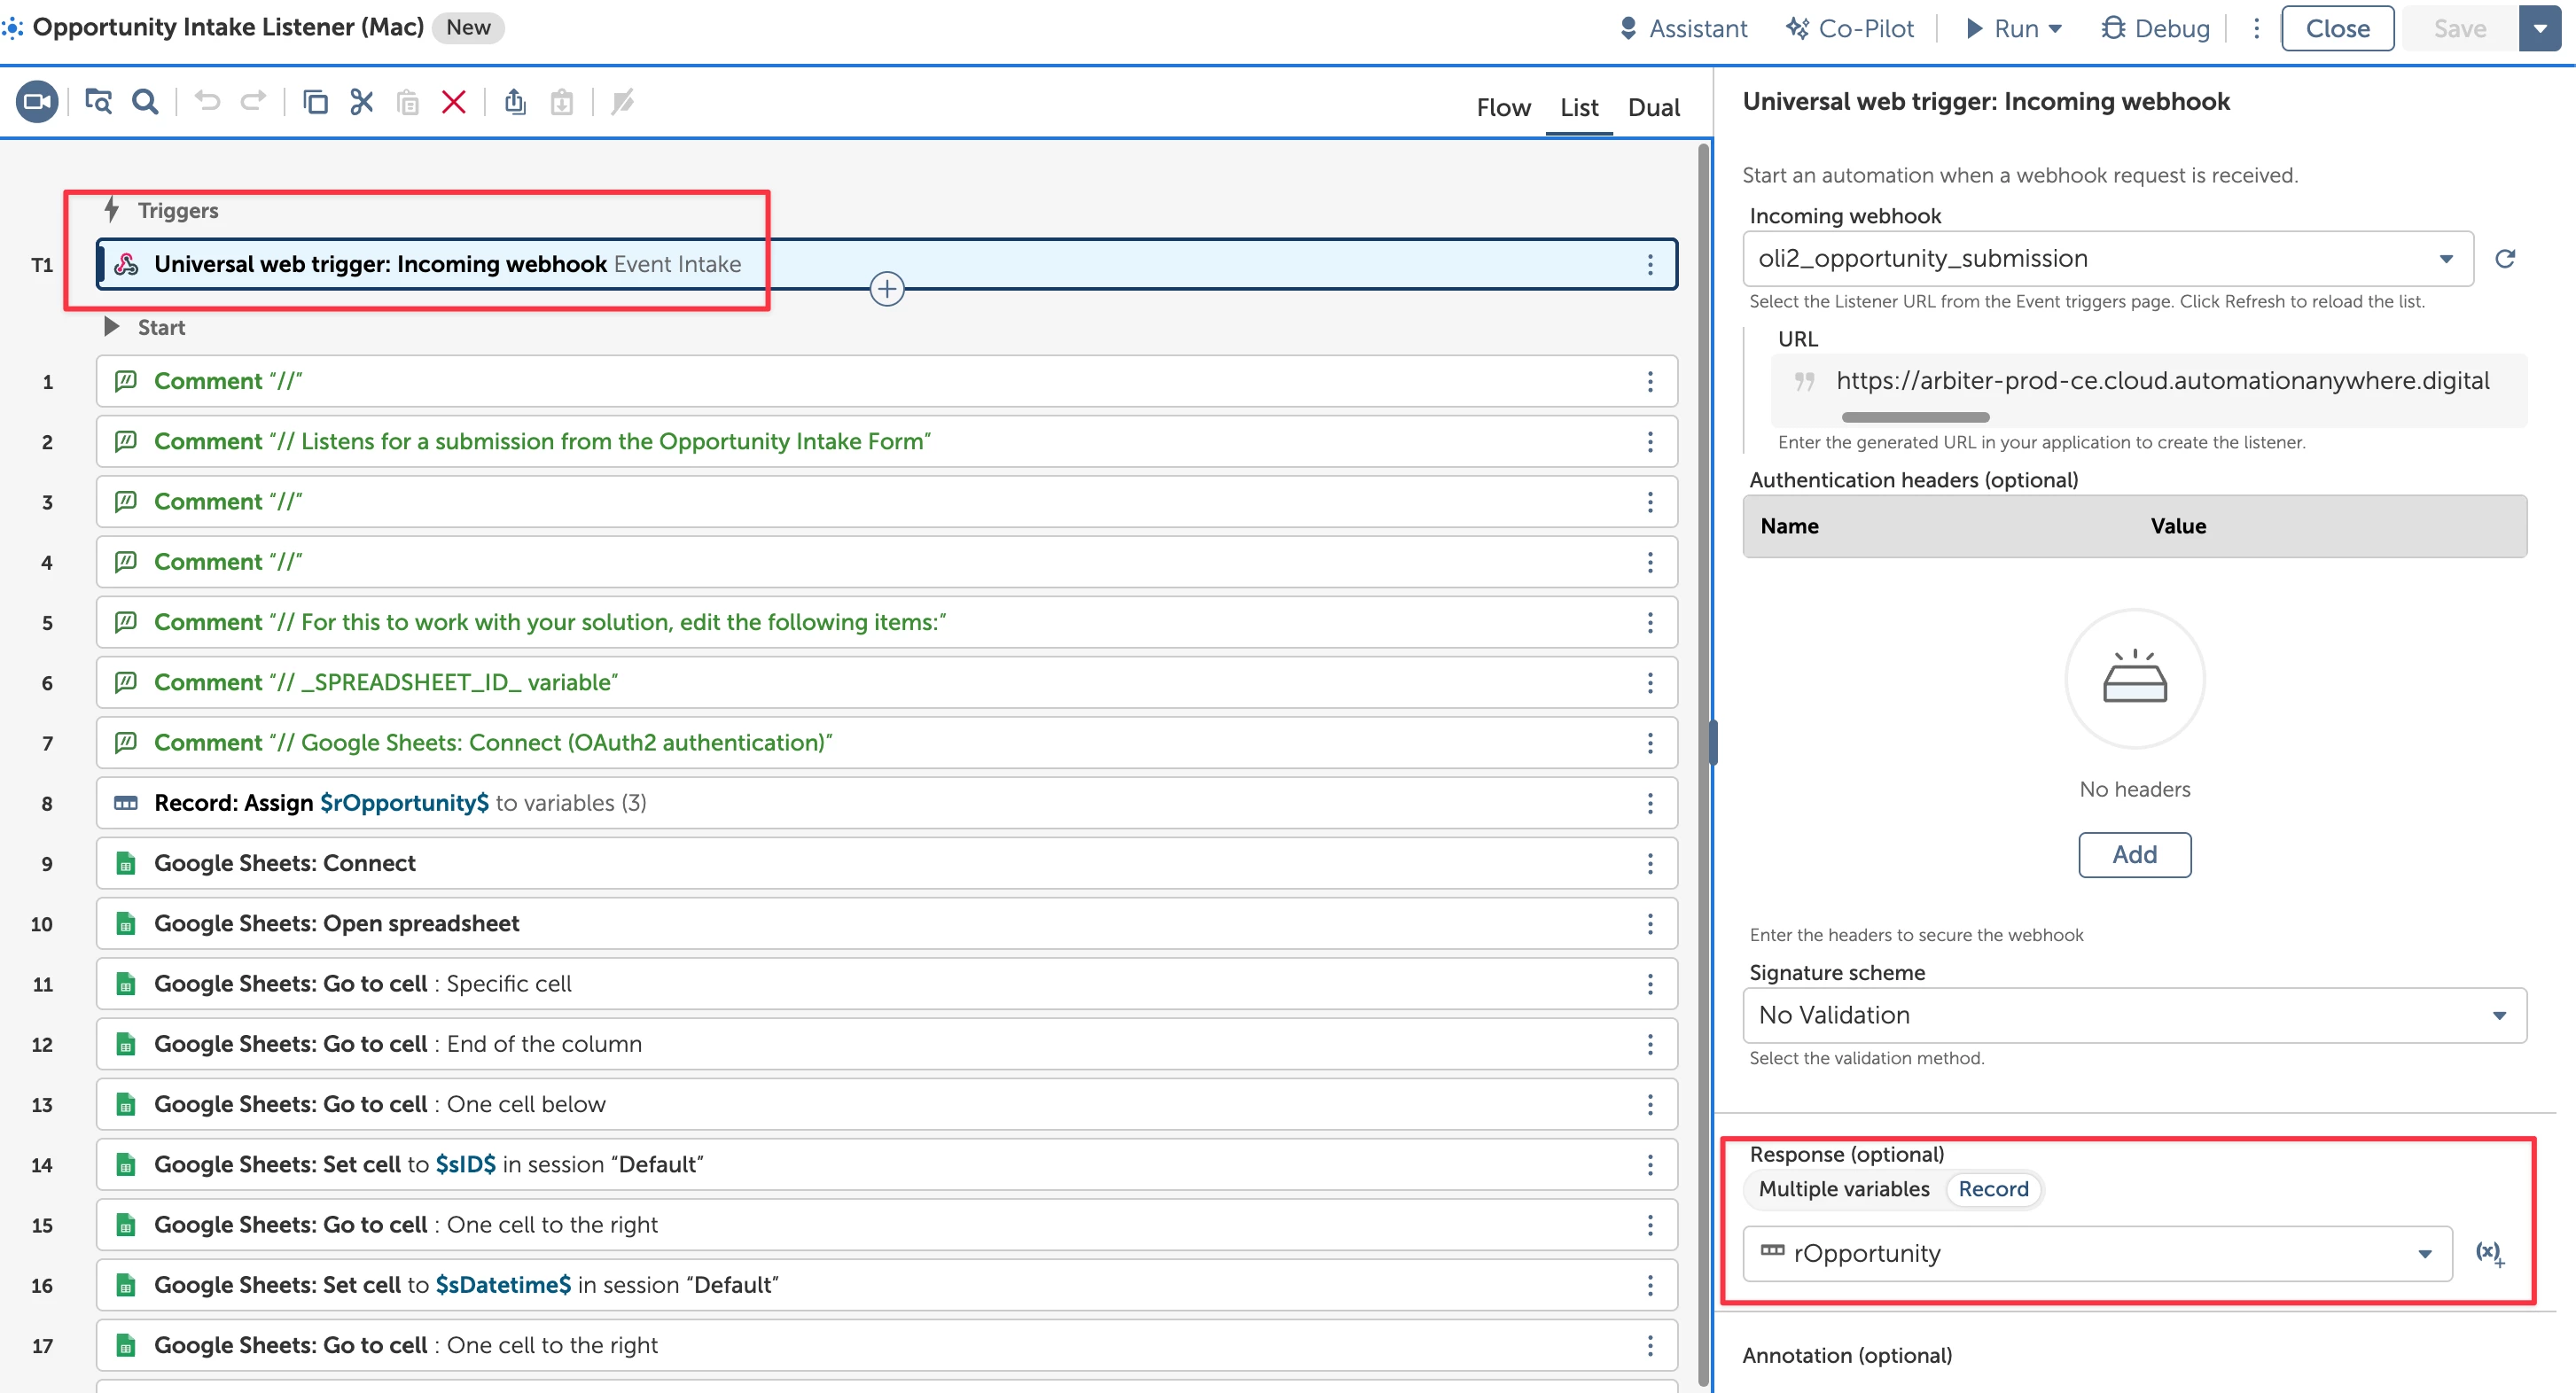
Task: Add an action using the plus circle
Action: [x=887, y=289]
